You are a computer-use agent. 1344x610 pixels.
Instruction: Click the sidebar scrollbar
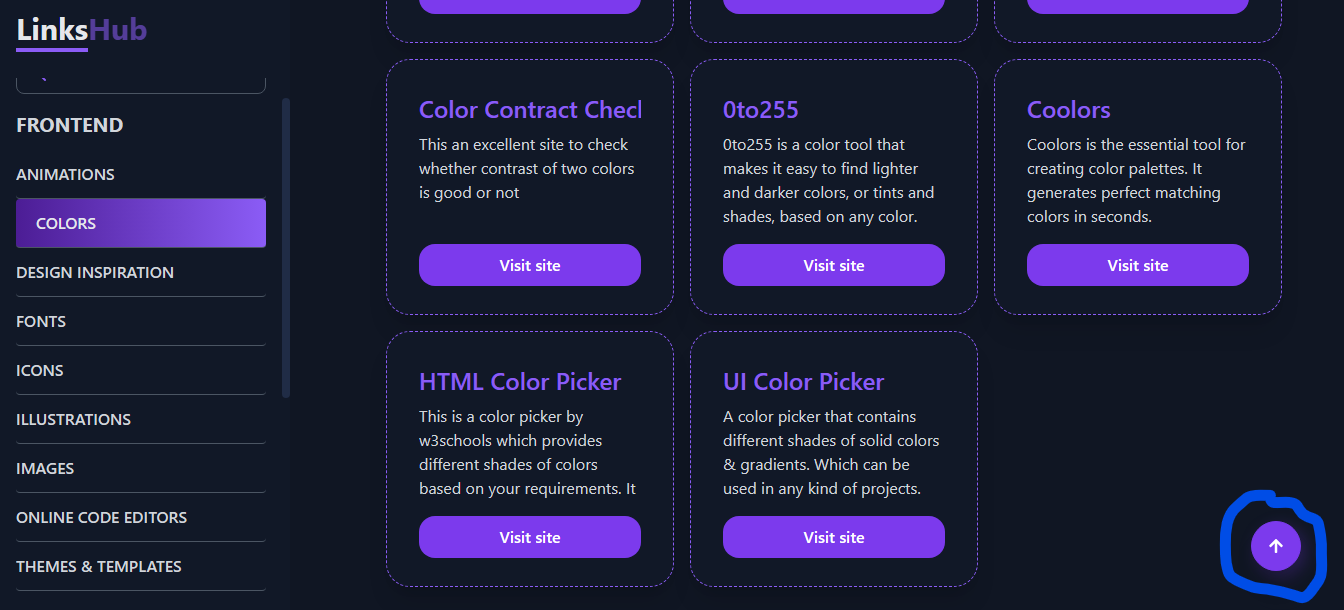click(x=284, y=250)
